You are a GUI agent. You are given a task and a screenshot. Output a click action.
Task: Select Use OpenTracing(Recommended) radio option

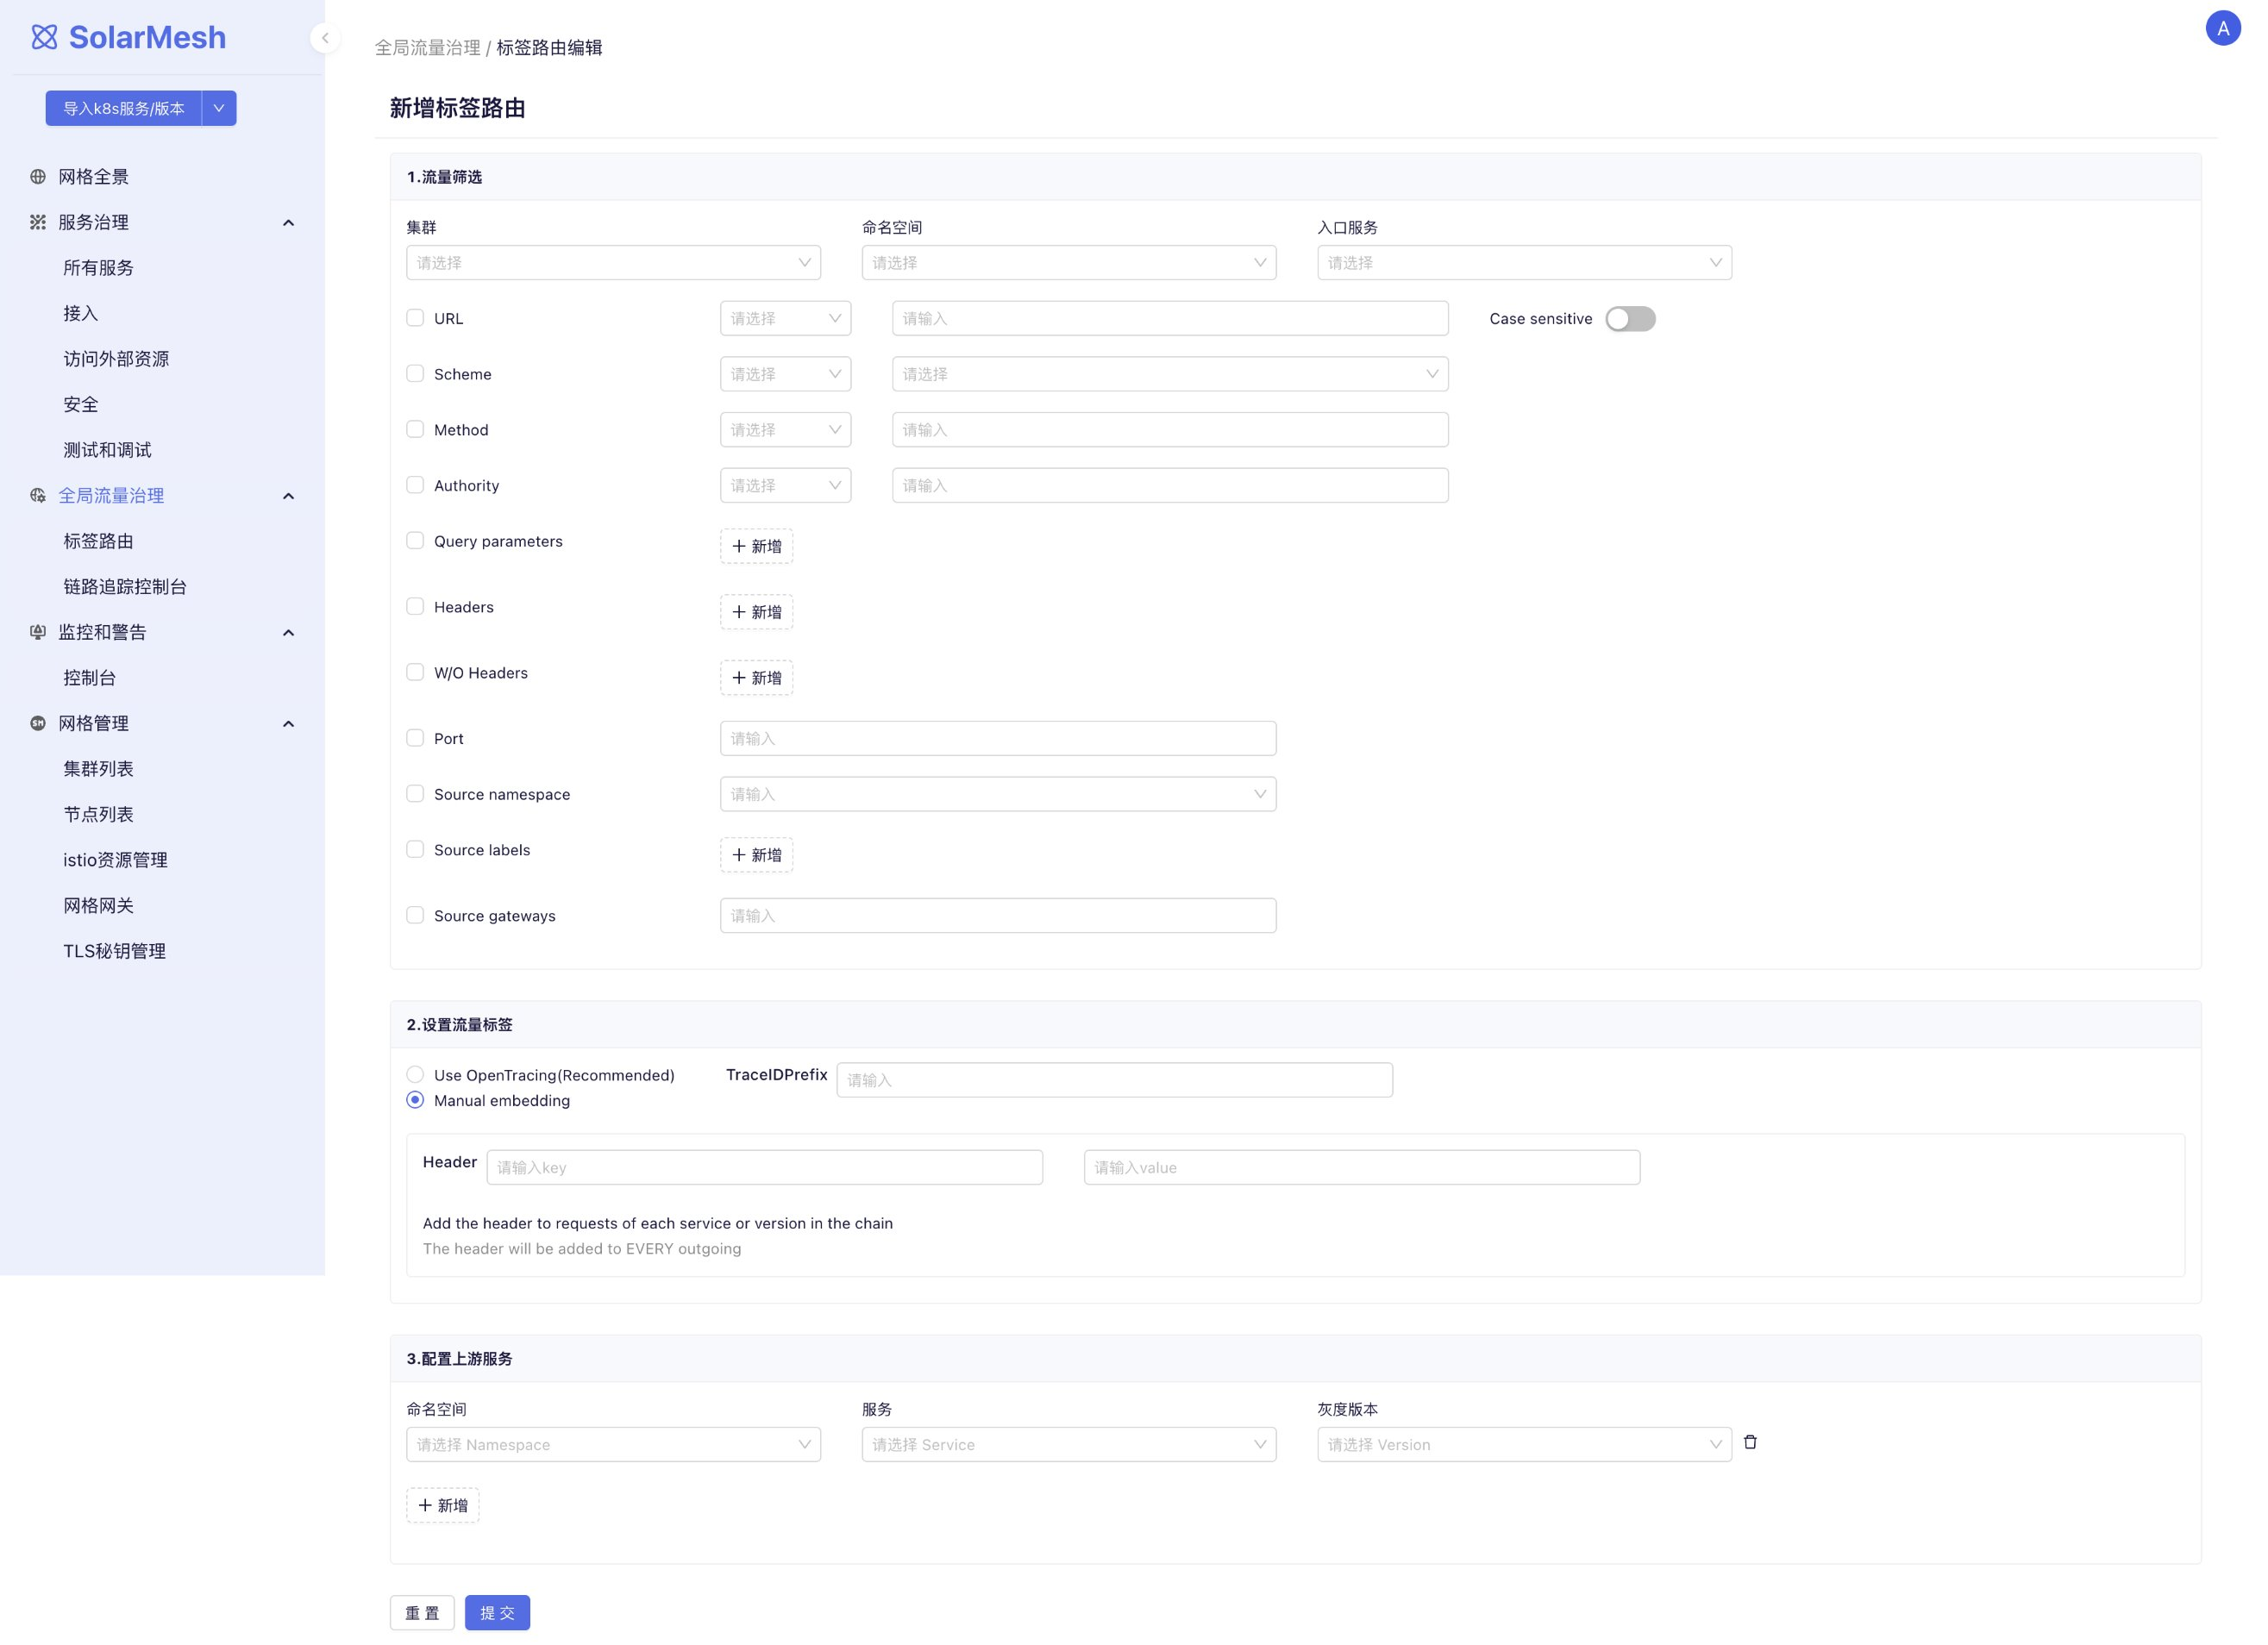(415, 1074)
